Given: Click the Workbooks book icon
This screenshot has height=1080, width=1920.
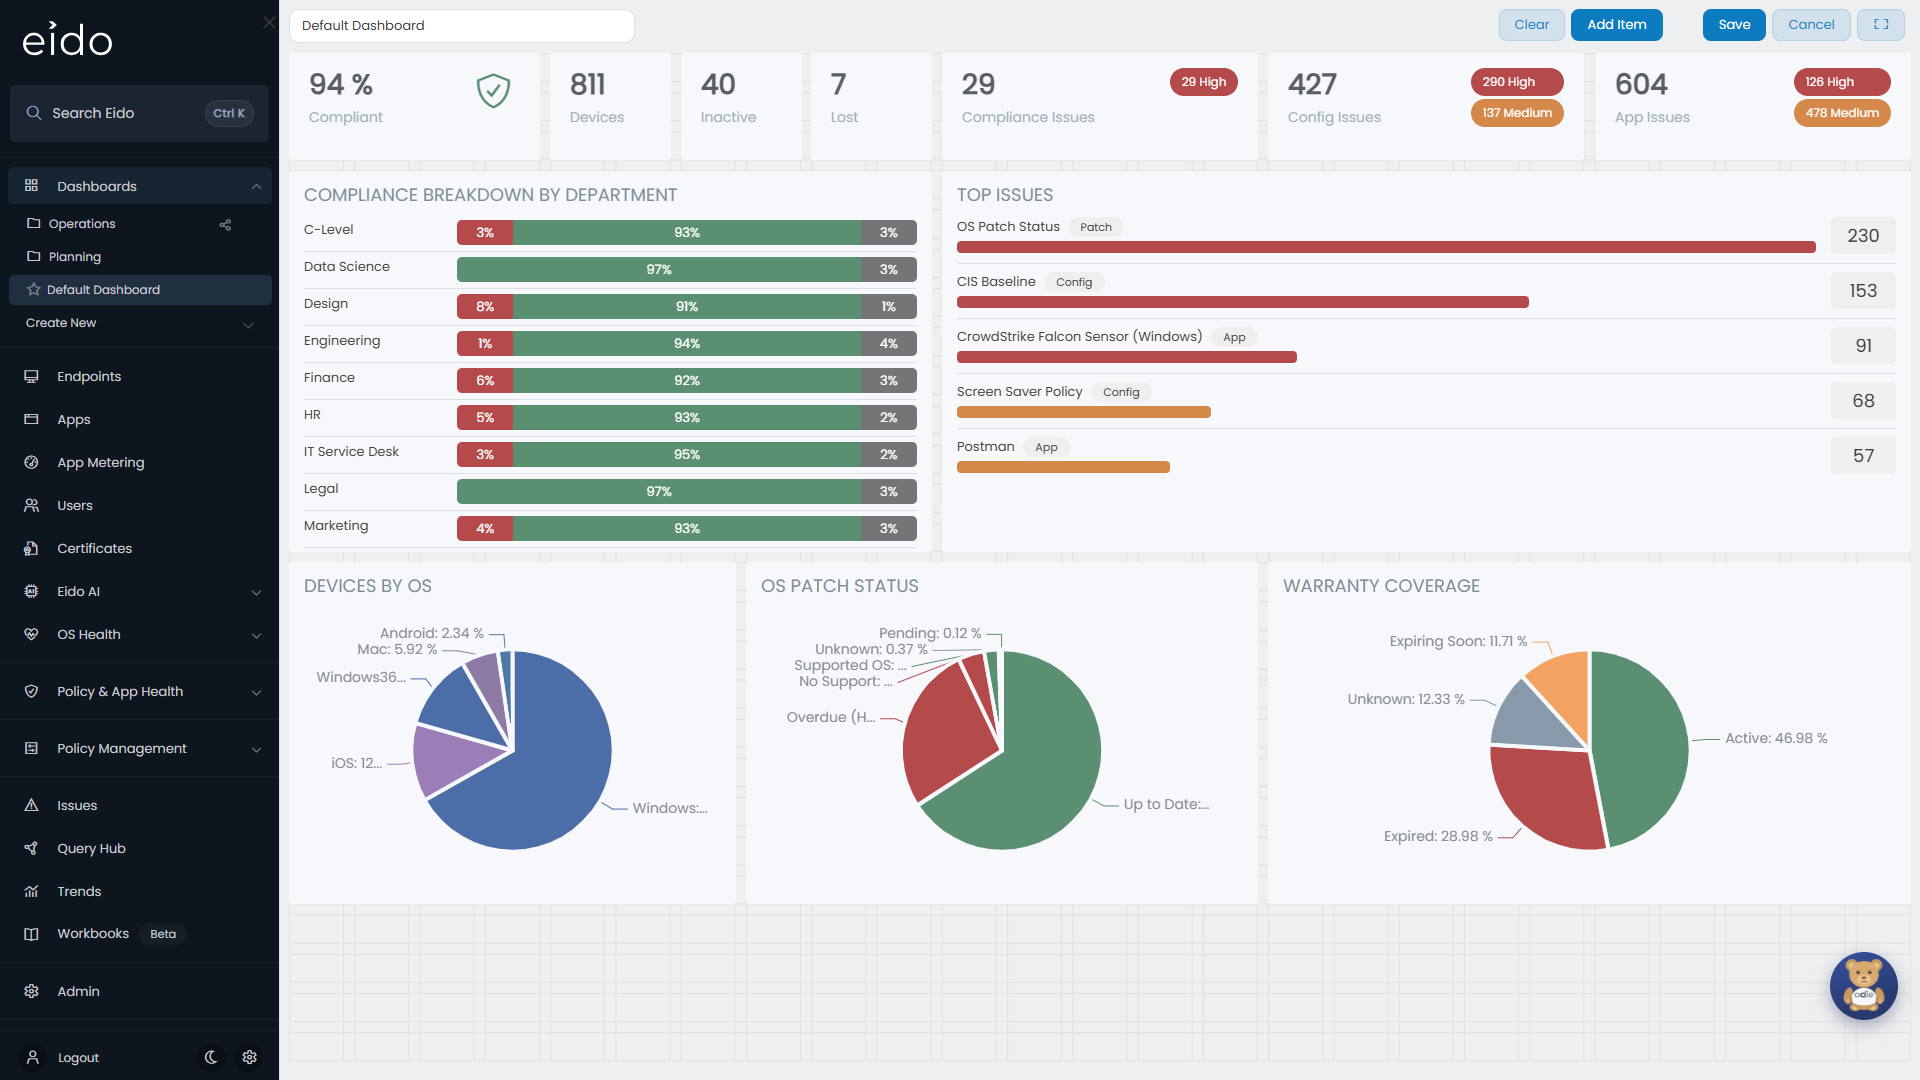Looking at the screenshot, I should [31, 934].
